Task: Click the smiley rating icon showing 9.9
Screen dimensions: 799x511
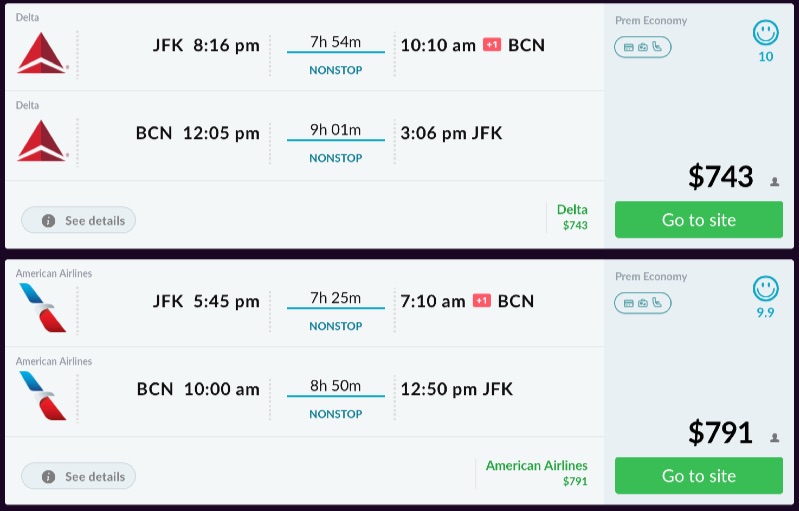Action: 766,289
